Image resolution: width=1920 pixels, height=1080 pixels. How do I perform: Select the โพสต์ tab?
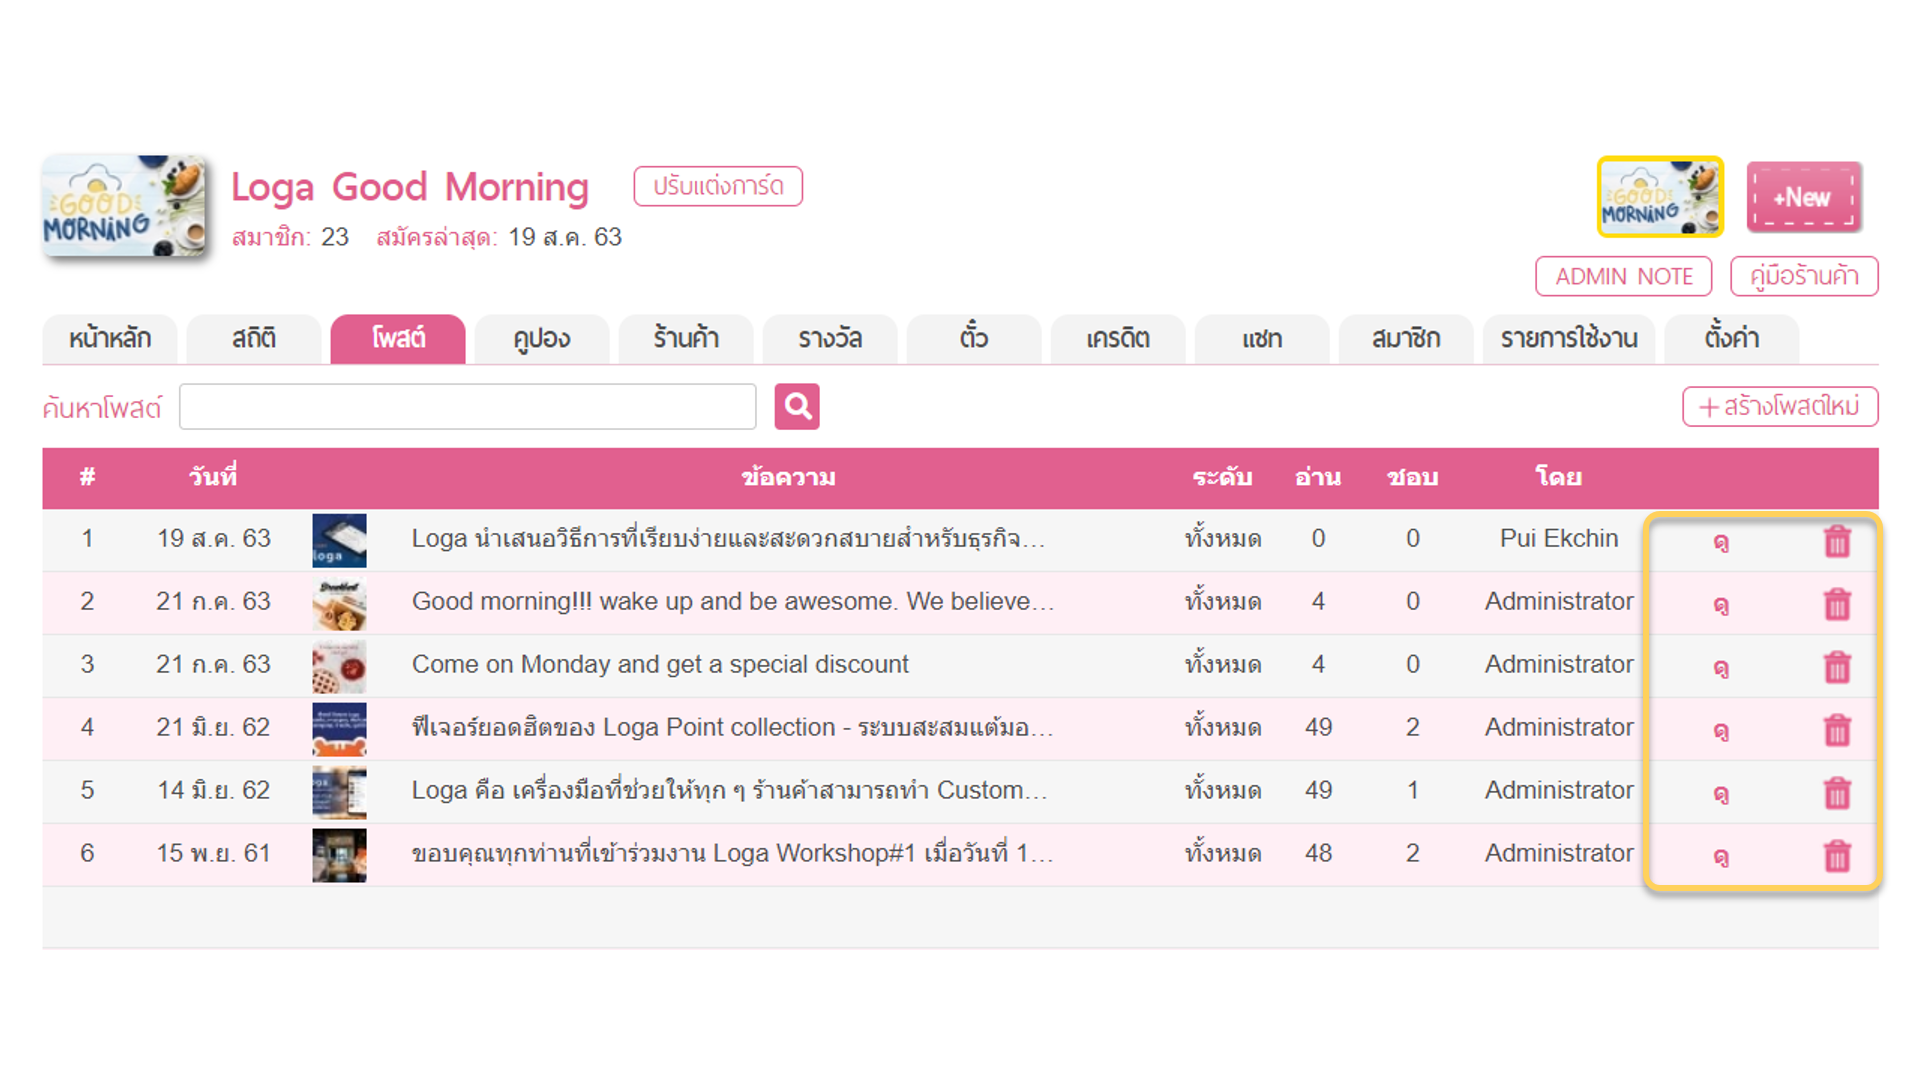(x=398, y=339)
